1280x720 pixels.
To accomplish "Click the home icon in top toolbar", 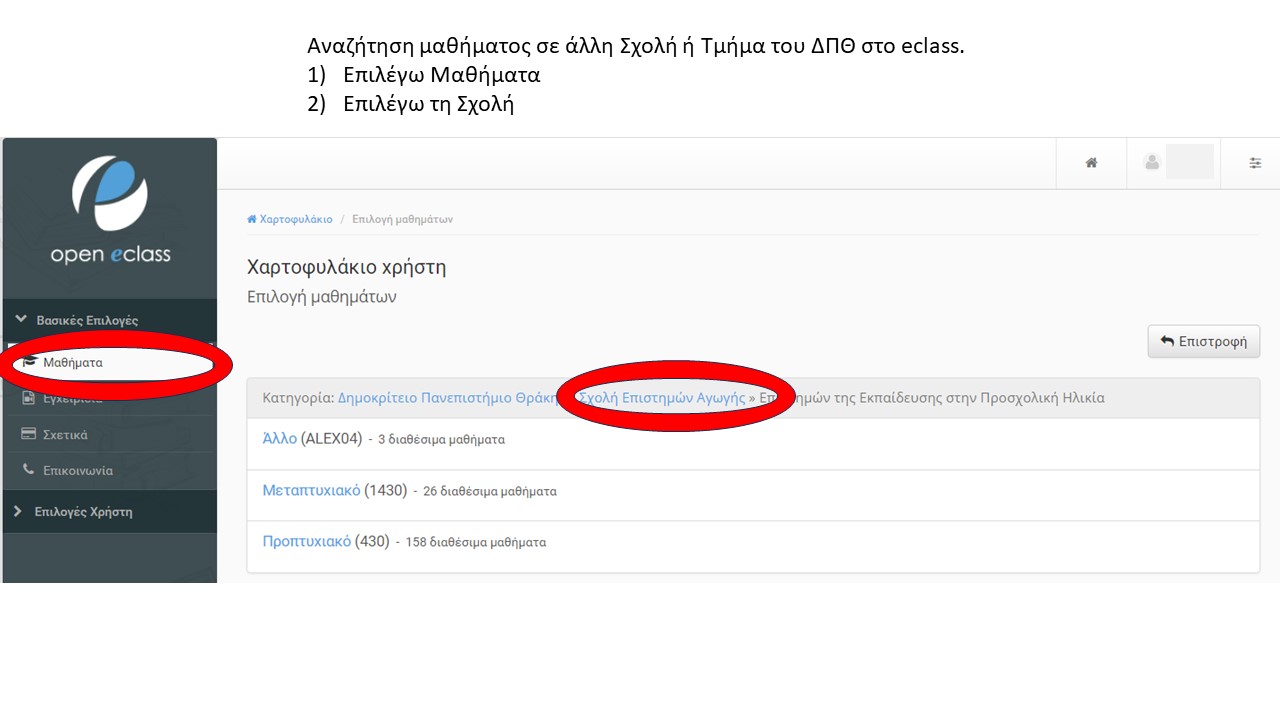I will click(x=1091, y=163).
